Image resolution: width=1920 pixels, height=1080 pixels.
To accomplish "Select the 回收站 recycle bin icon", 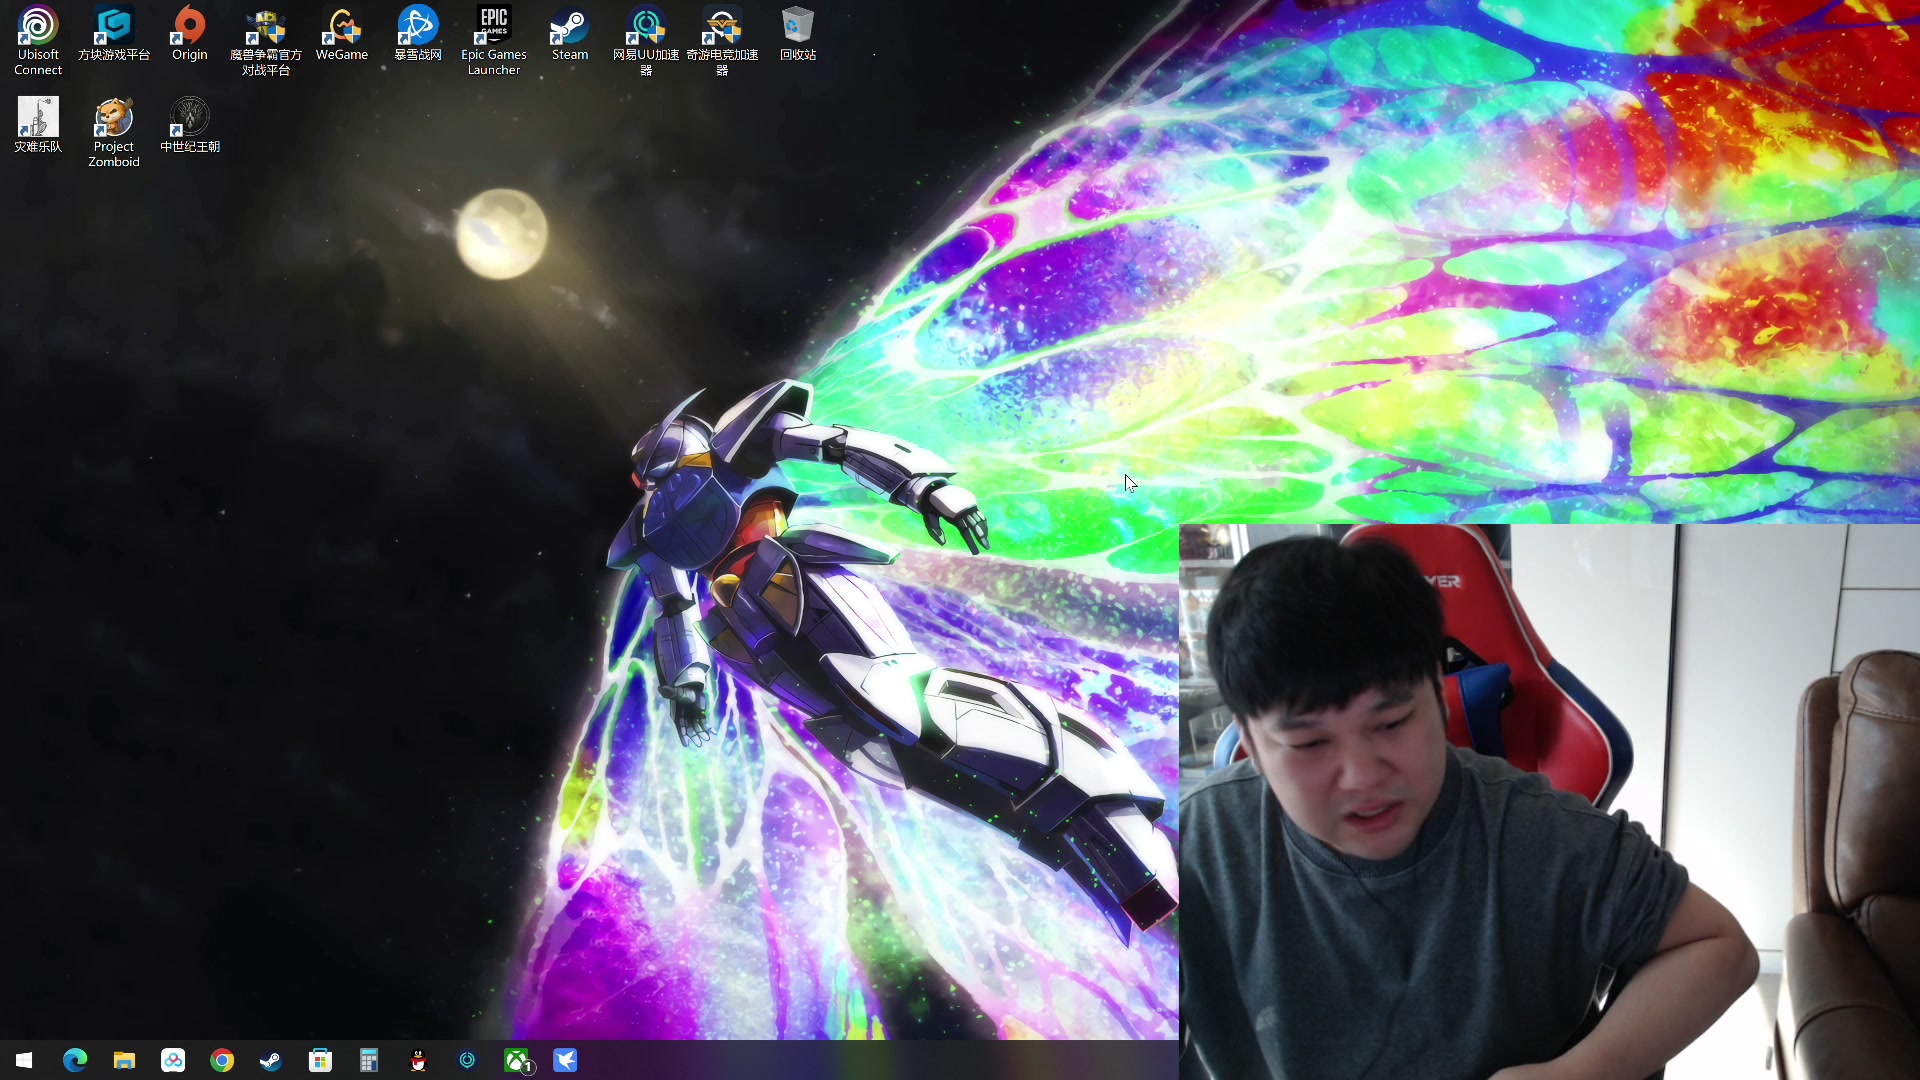I will pos(798,34).
